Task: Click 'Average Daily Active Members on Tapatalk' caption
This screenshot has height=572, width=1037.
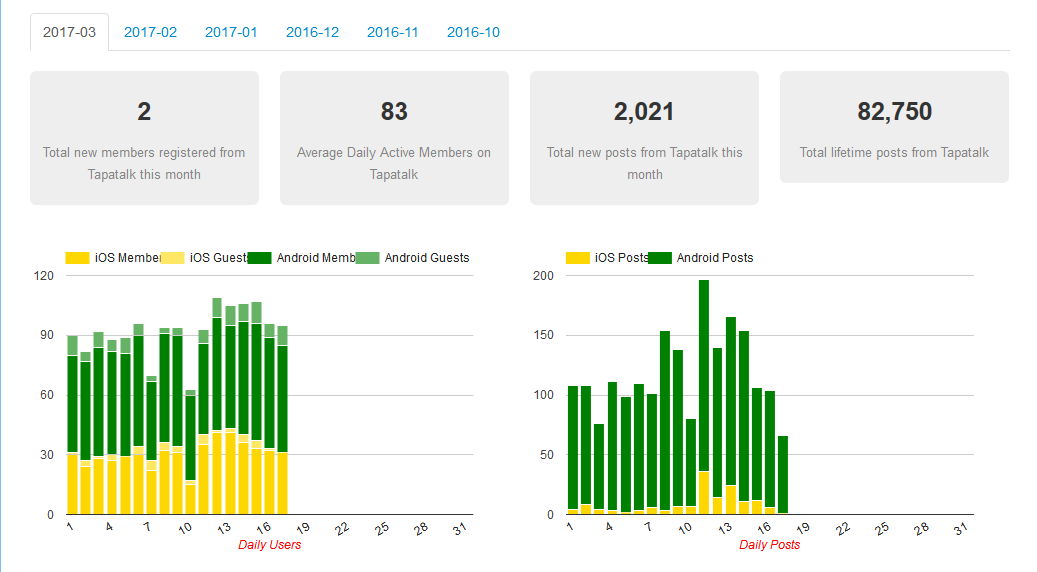Action: click(394, 163)
